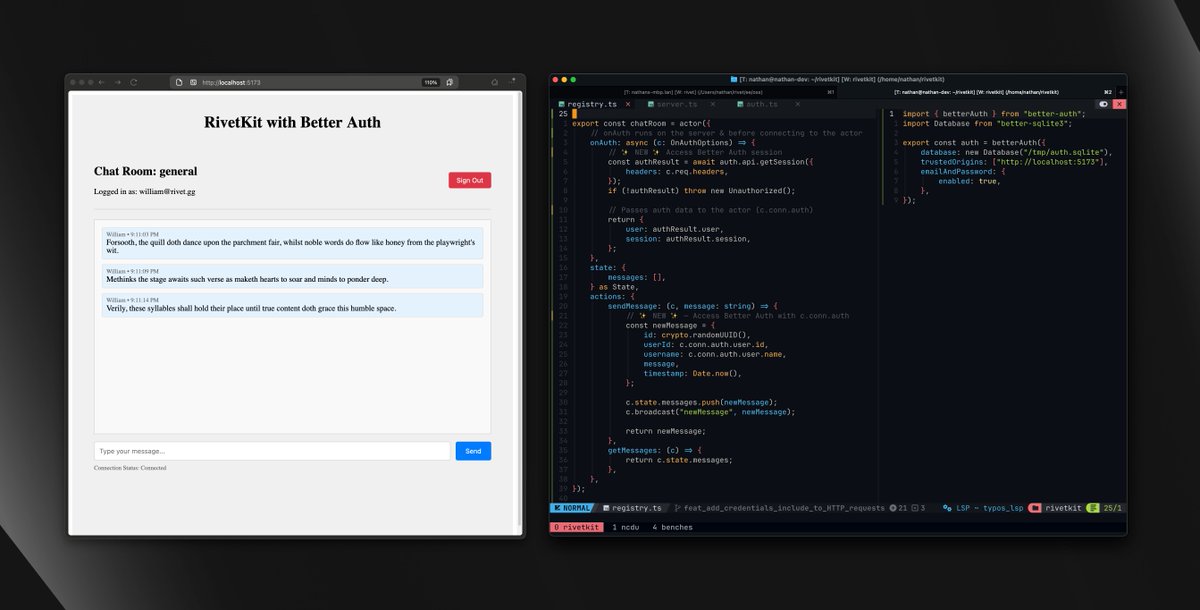Go back in the browser
Image resolution: width=1200 pixels, height=610 pixels.
pos(100,82)
